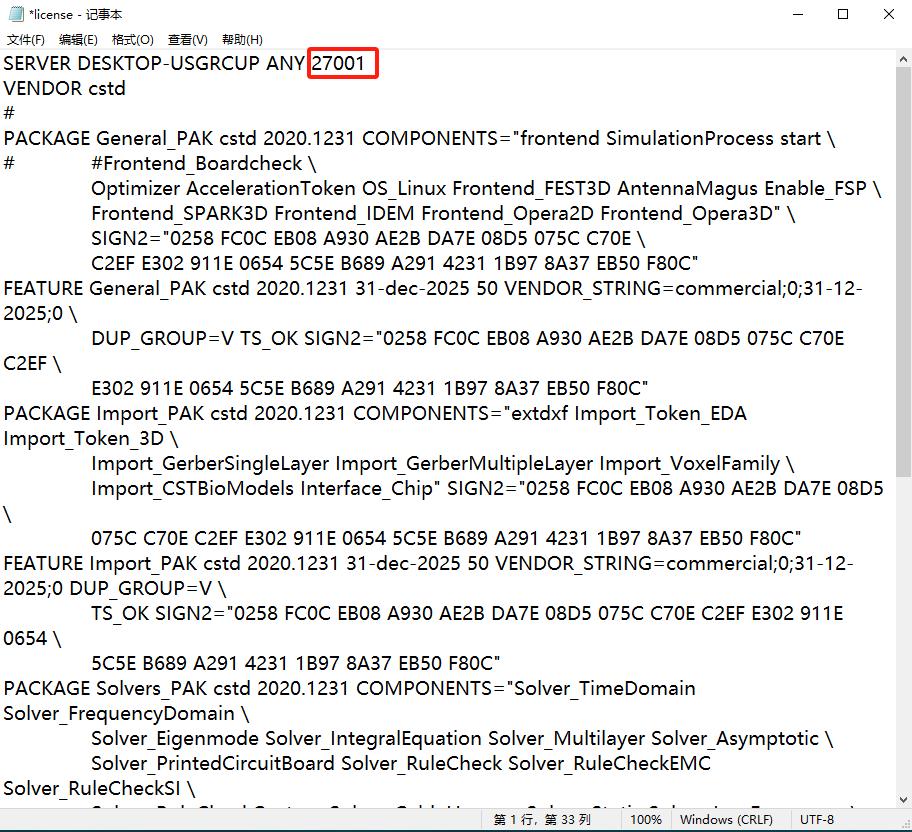The image size is (912, 832).
Task: Click the Notepad icon in the title bar
Action: pyautogui.click(x=16, y=14)
